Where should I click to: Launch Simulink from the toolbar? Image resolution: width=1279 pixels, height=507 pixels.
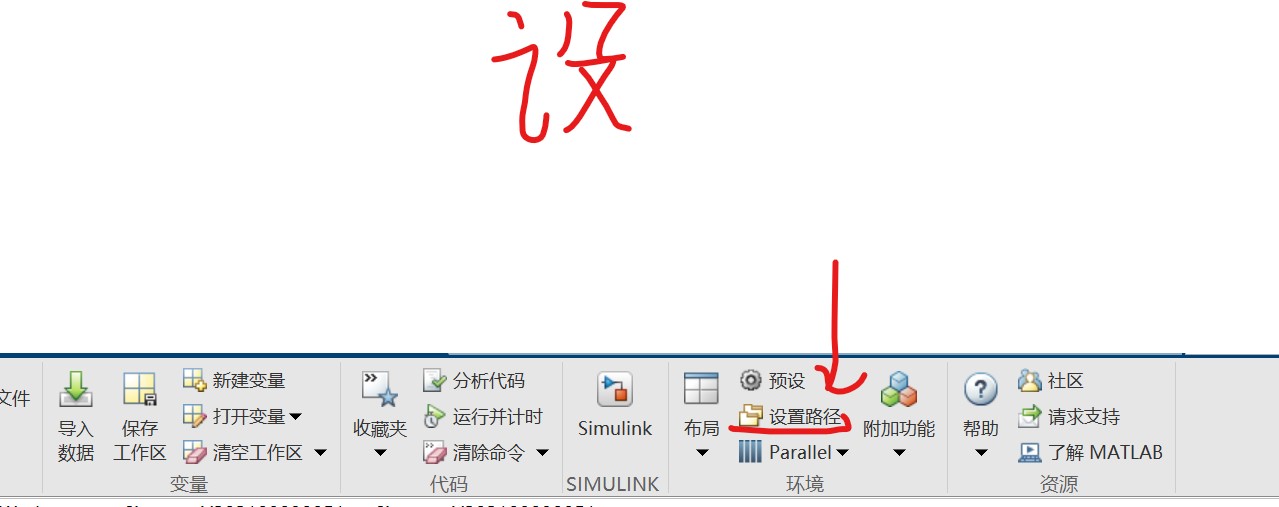point(615,389)
